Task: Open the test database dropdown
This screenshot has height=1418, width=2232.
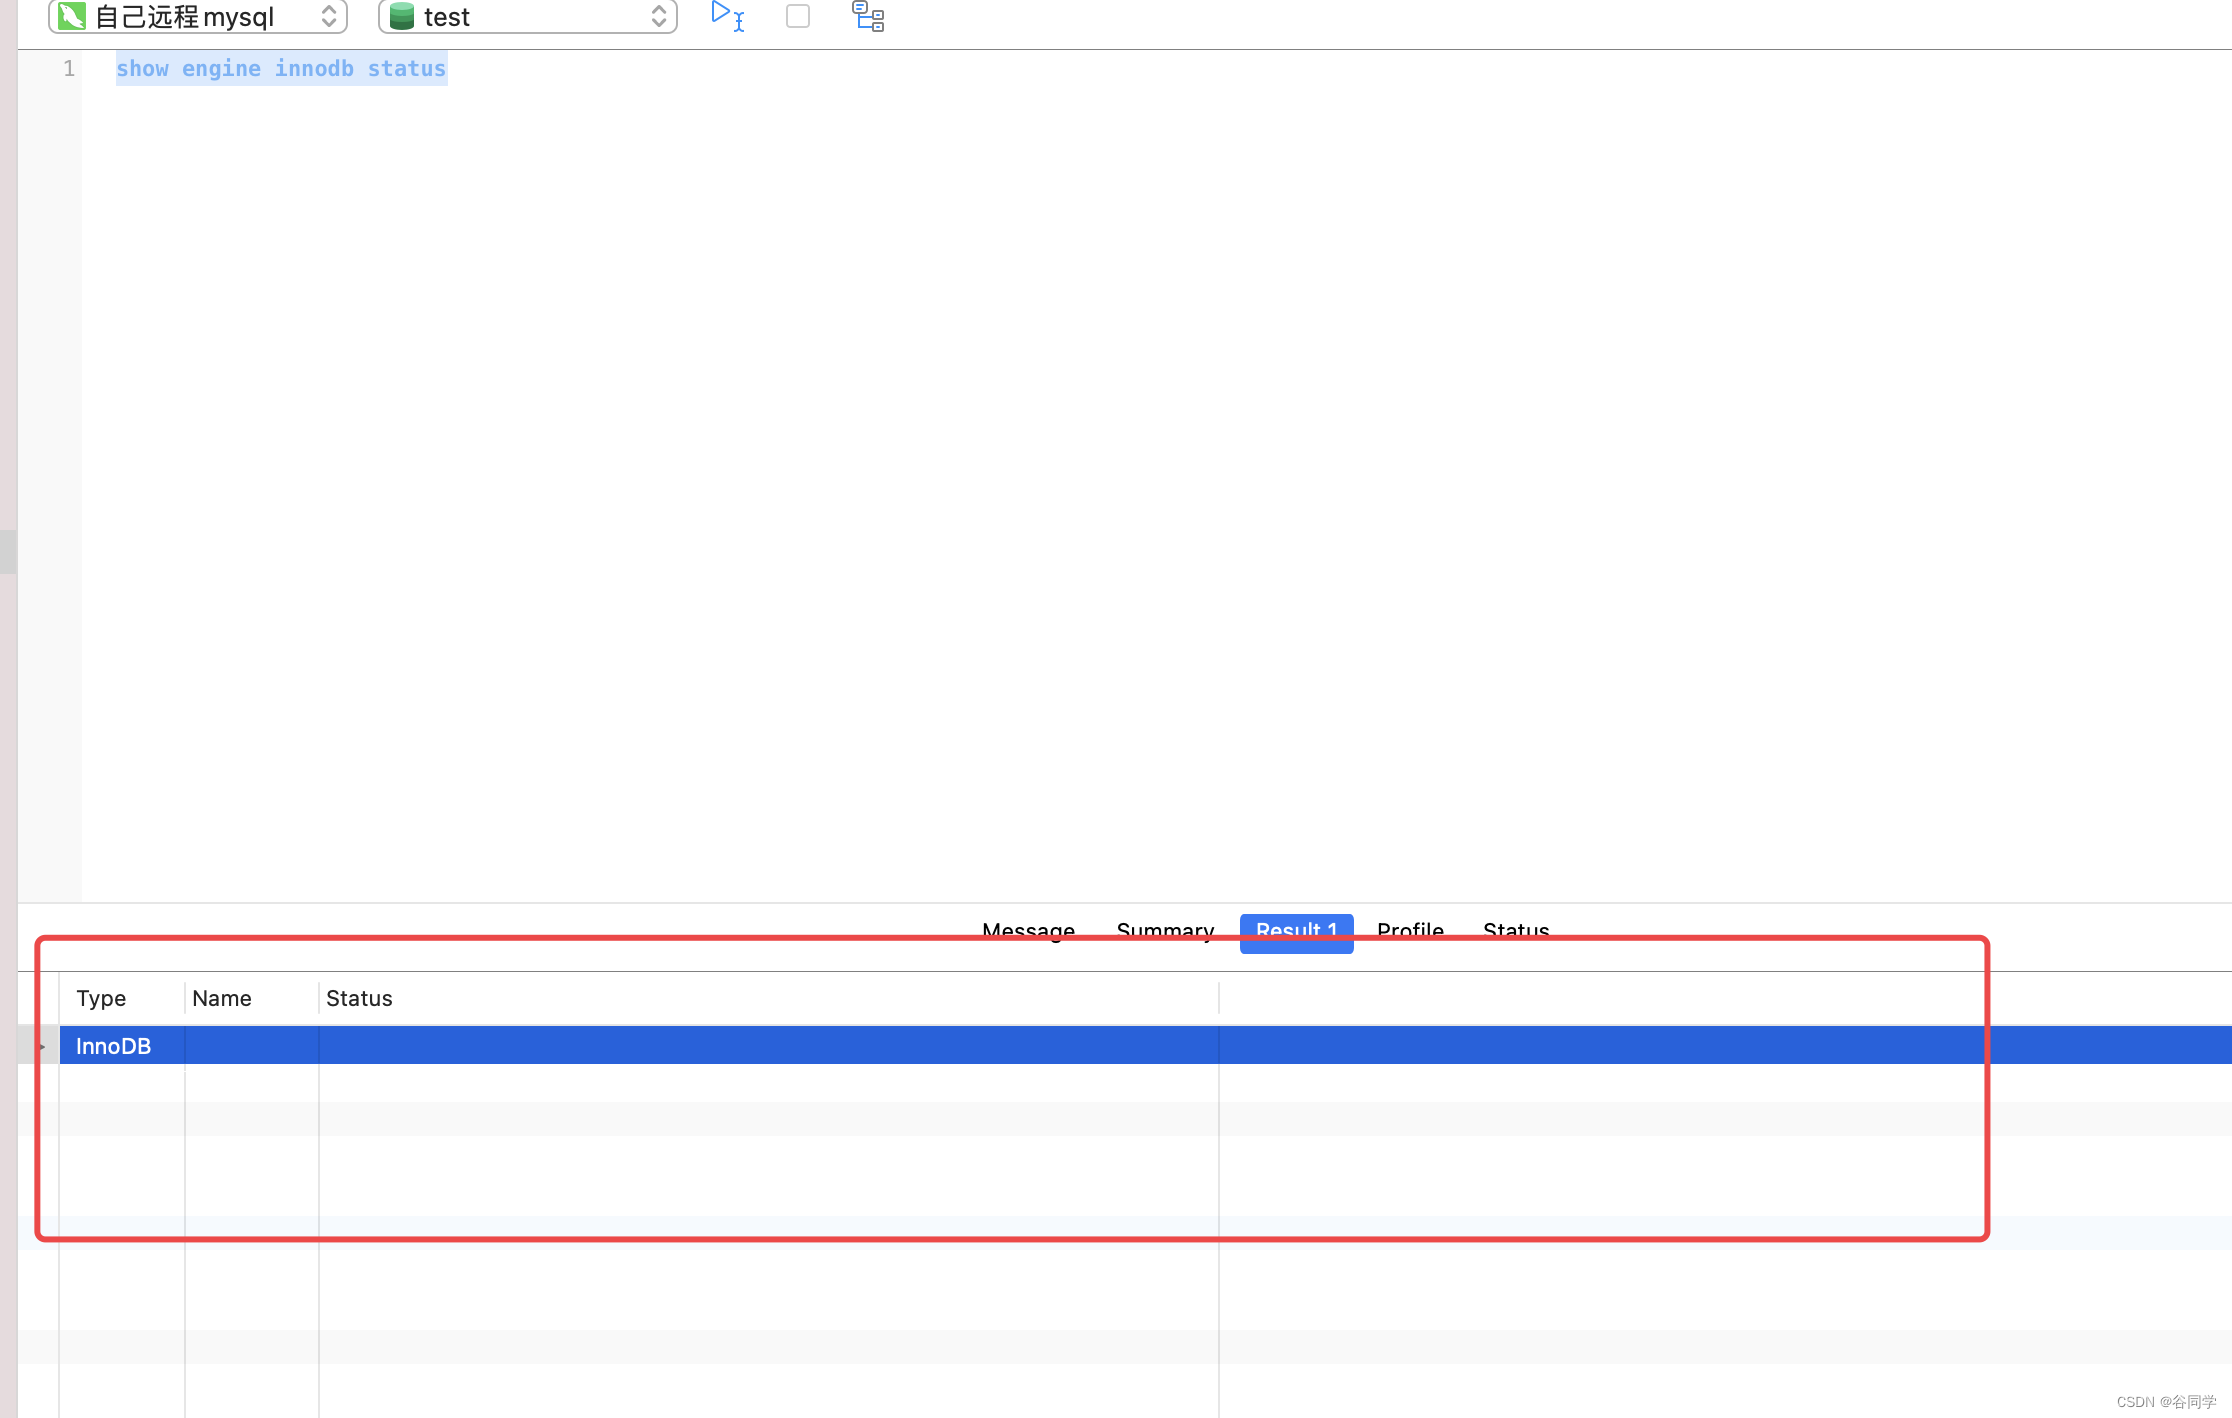Action: 528,16
